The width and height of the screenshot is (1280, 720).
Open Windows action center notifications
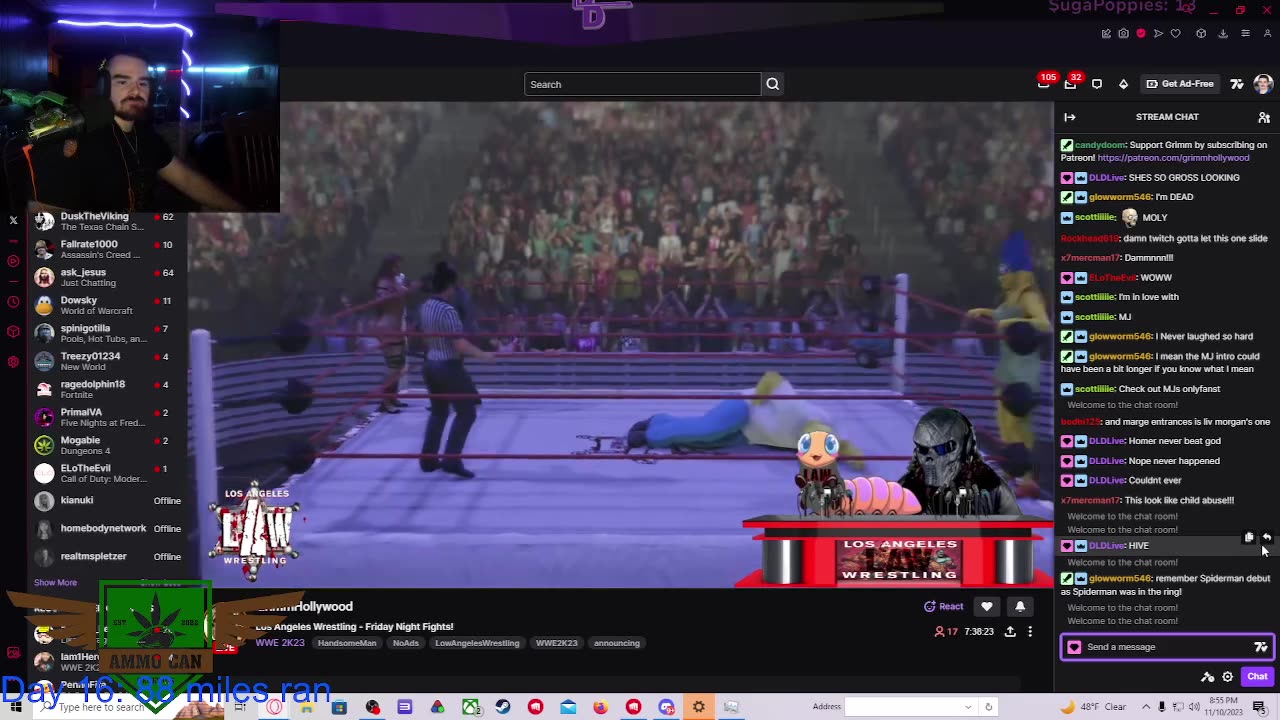1259,707
